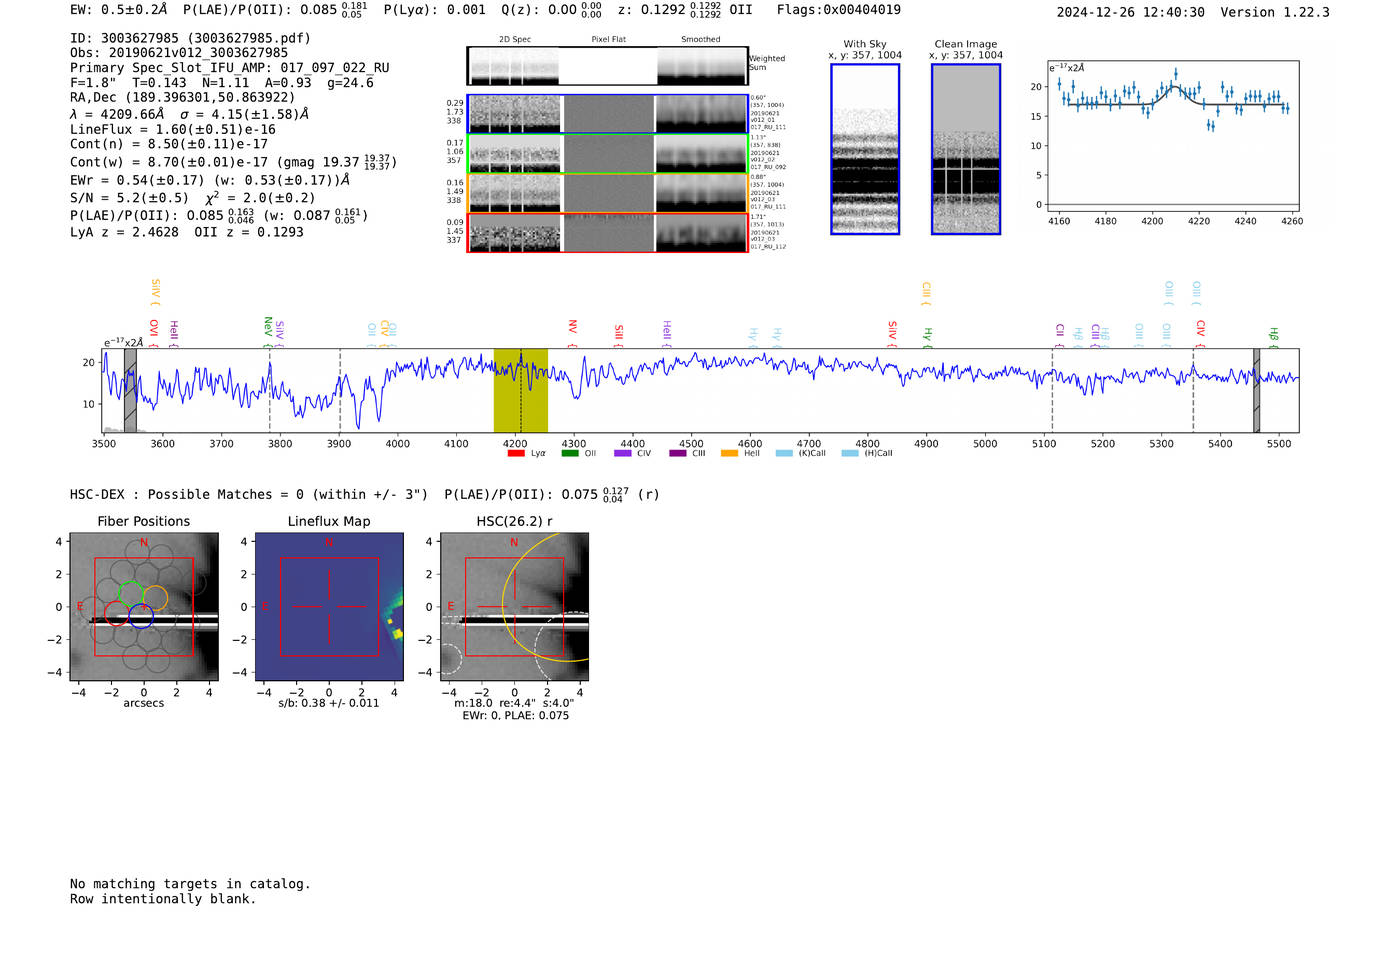Click the (H)CaII legend swatch
This screenshot has height=953, width=1400.
(x=850, y=453)
